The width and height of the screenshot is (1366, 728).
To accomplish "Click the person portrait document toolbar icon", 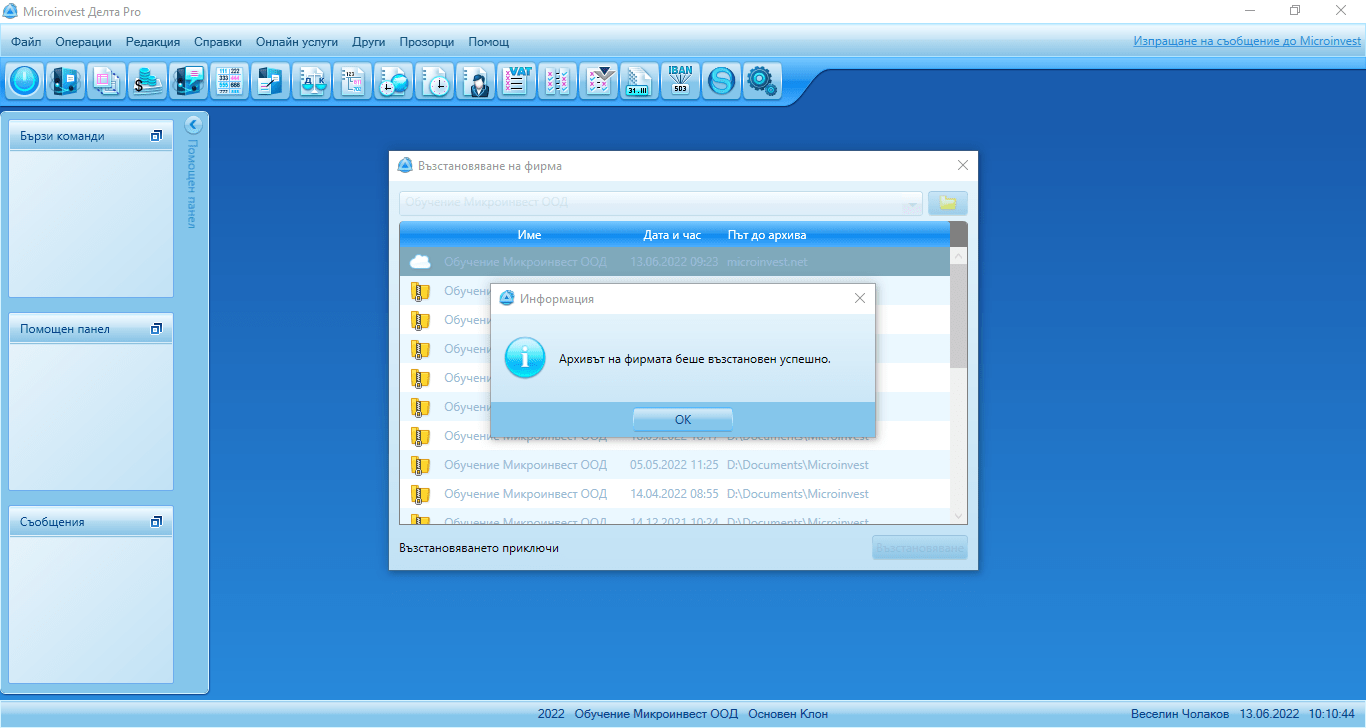I will pyautogui.click(x=475, y=81).
